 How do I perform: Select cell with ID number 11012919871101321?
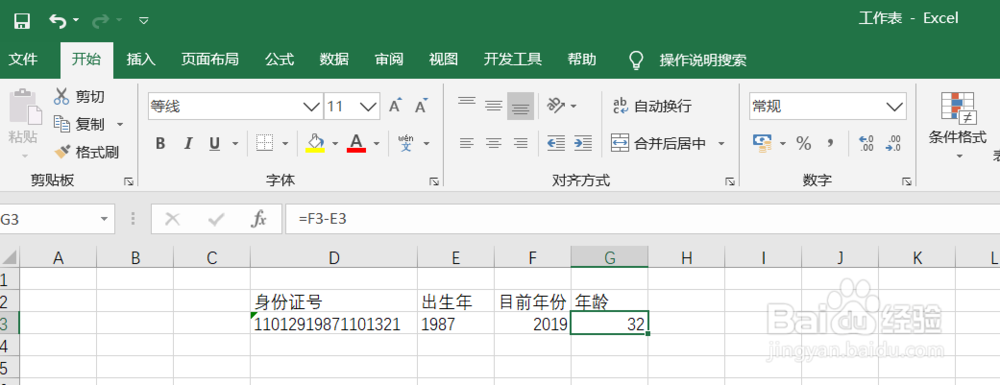coord(334,324)
